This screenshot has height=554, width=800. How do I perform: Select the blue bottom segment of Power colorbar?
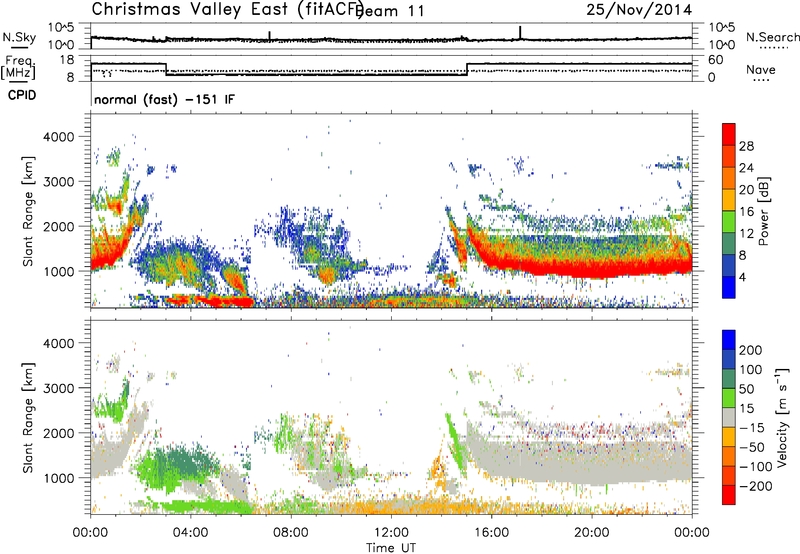[729, 288]
